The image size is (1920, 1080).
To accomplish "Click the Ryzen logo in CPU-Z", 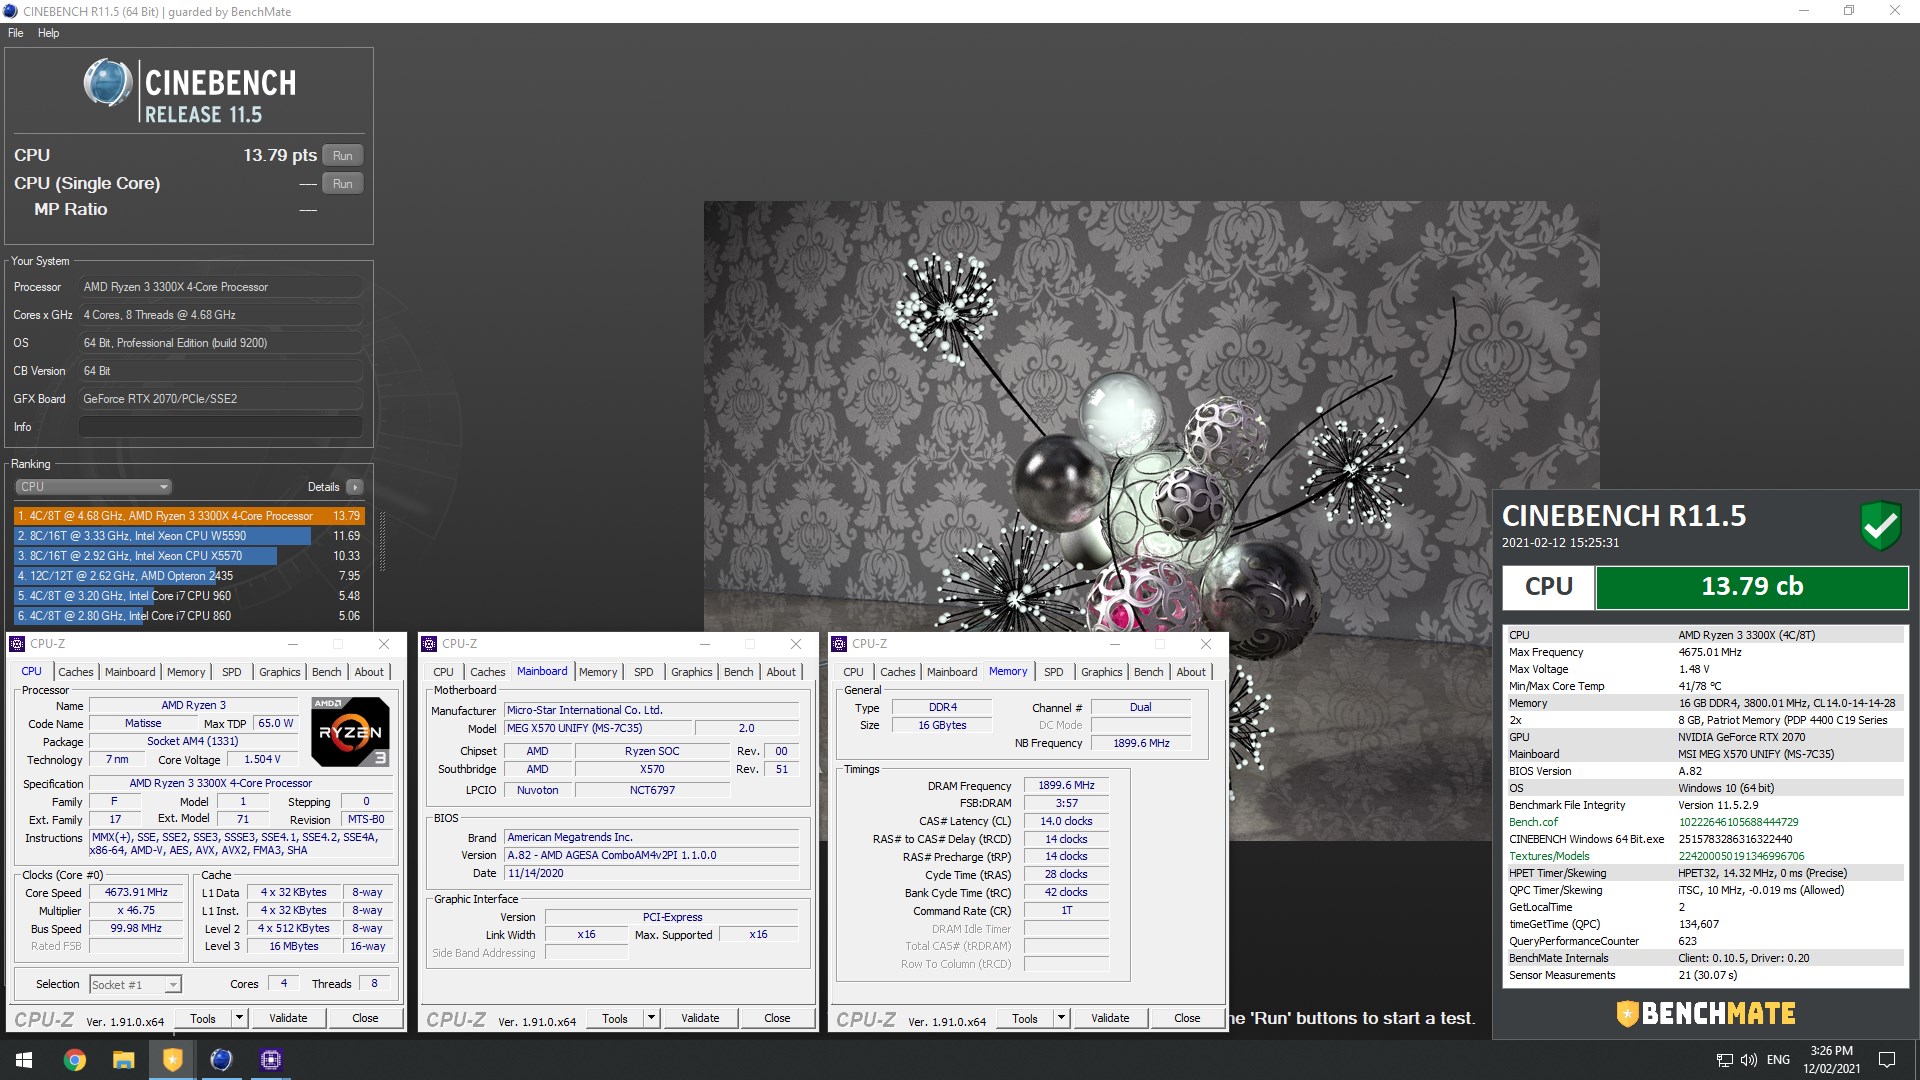I will 350,731.
